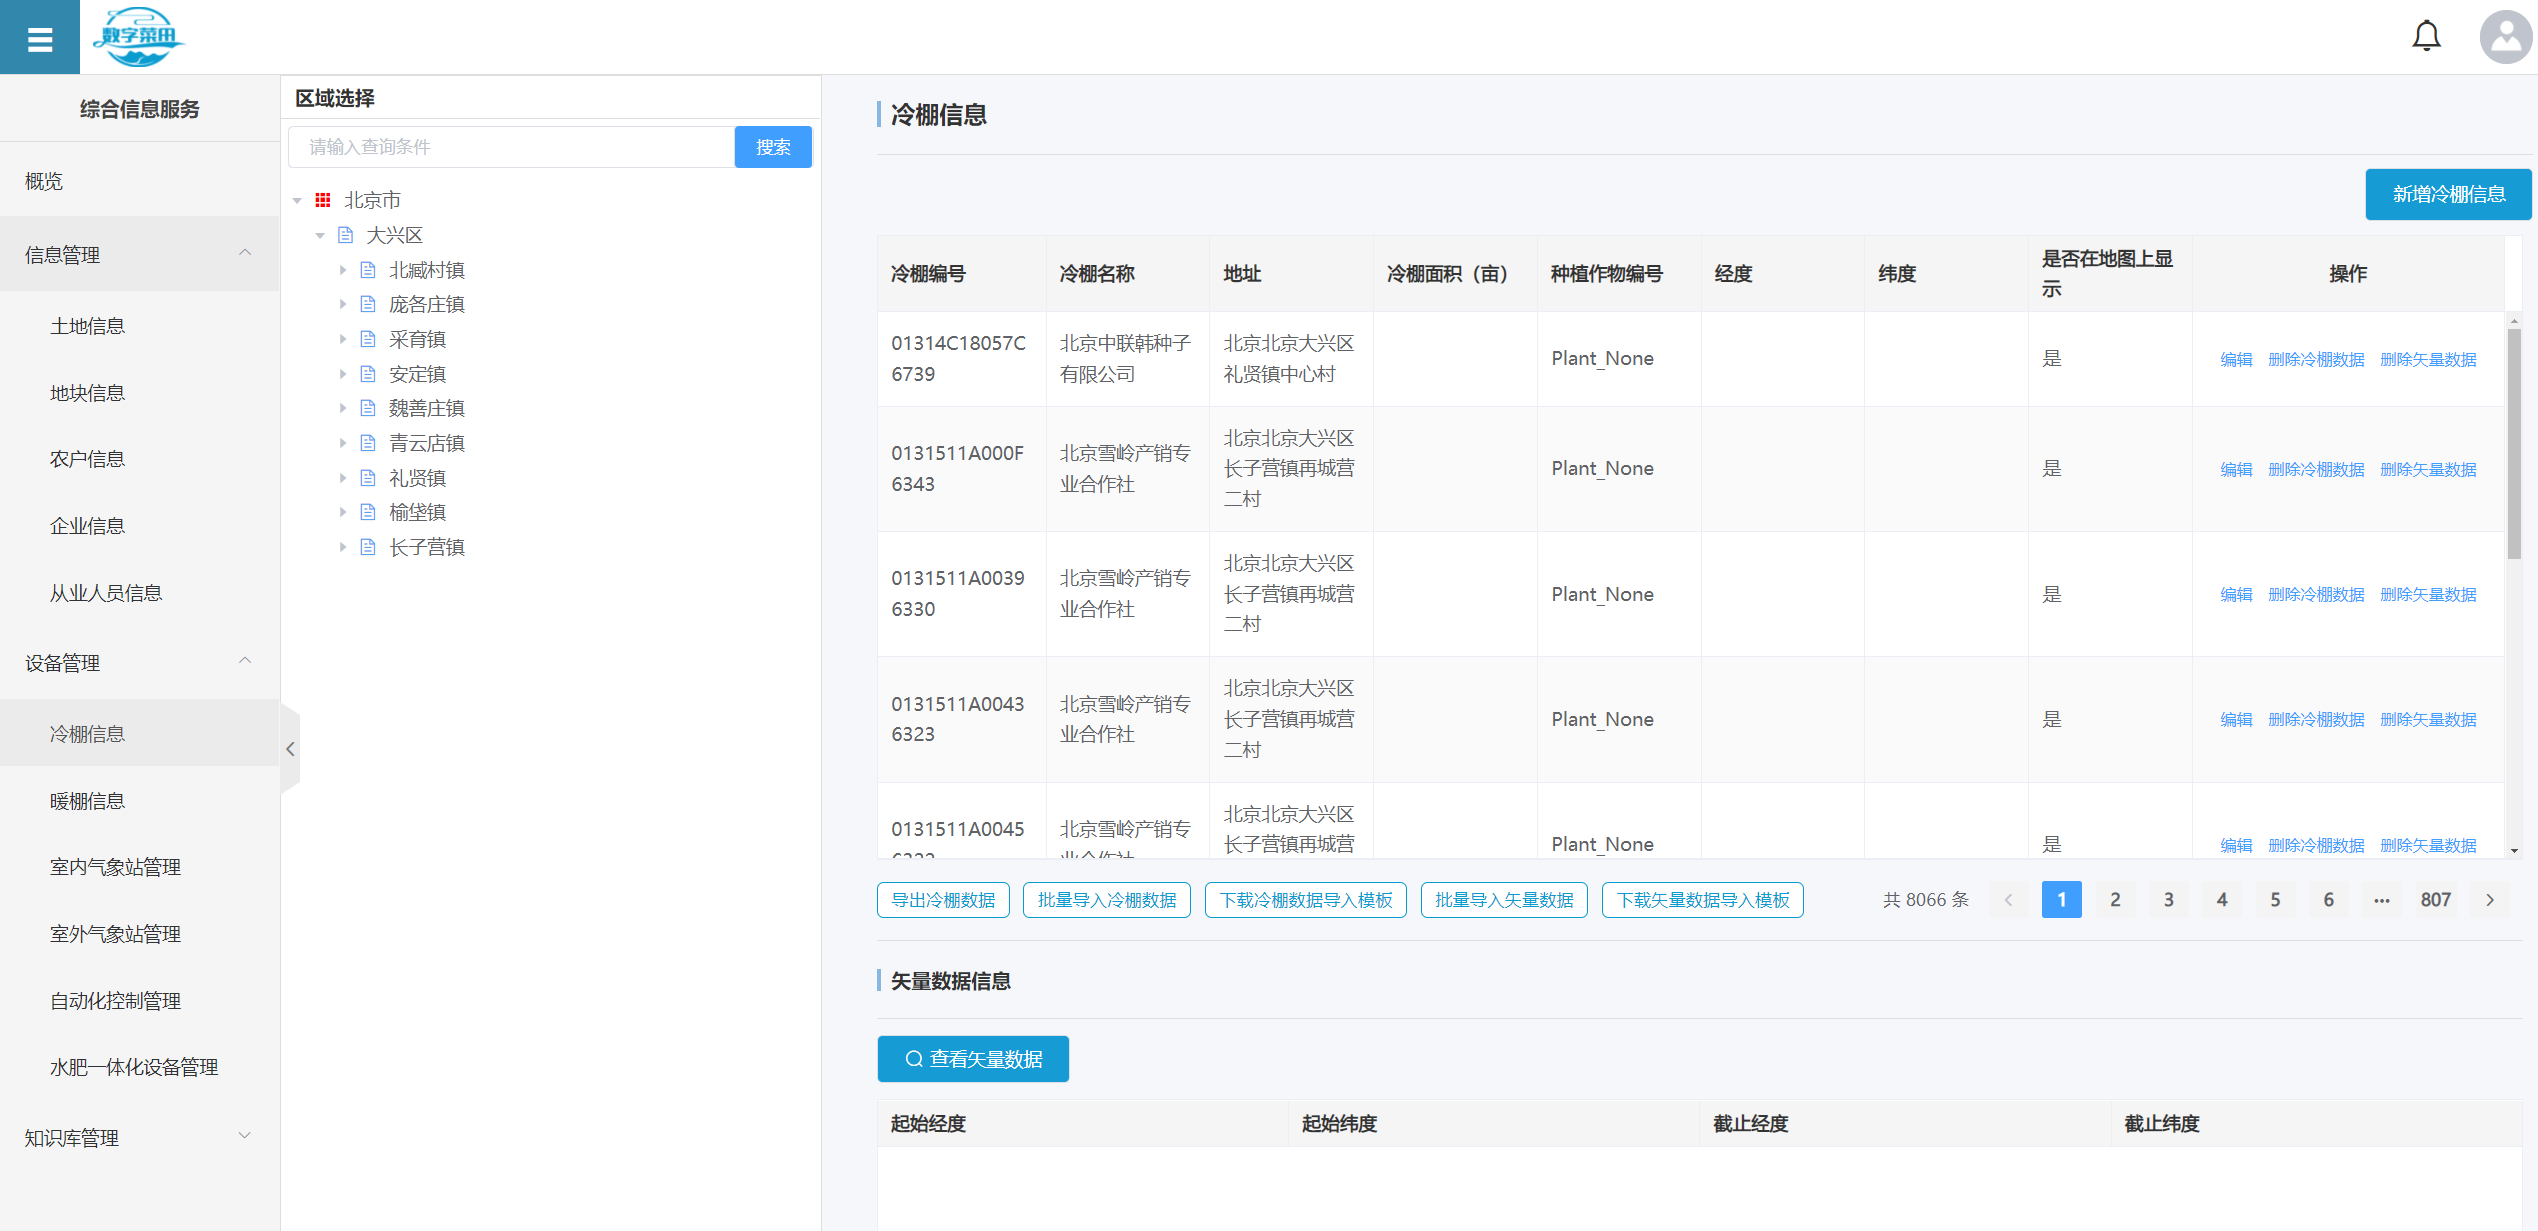This screenshot has height=1231, width=2538.
Task: Open the notification bell
Action: [x=2426, y=36]
